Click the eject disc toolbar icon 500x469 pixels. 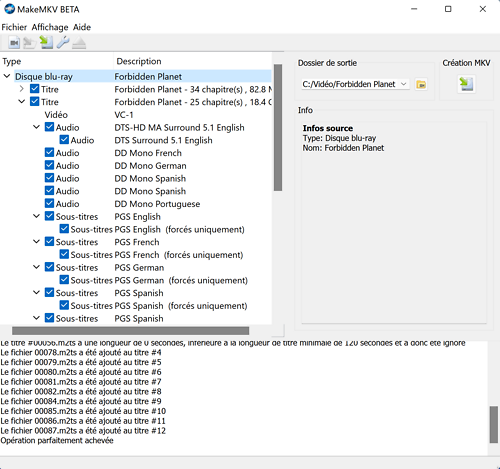[79, 43]
